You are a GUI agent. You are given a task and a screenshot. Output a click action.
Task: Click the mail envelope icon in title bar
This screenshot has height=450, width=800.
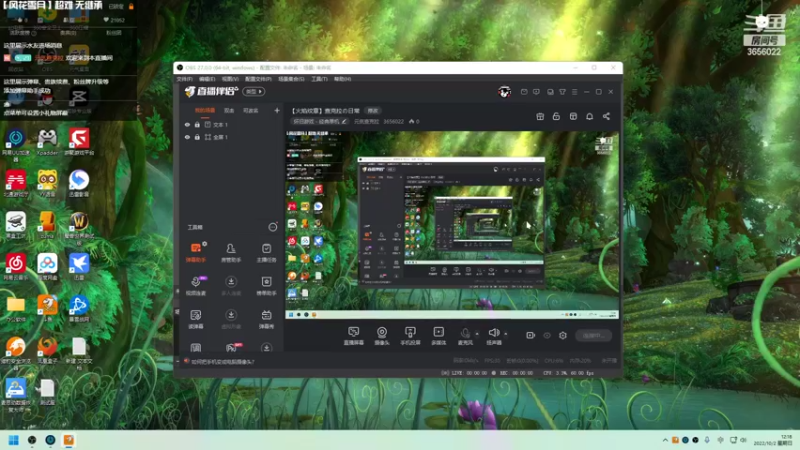(524, 92)
